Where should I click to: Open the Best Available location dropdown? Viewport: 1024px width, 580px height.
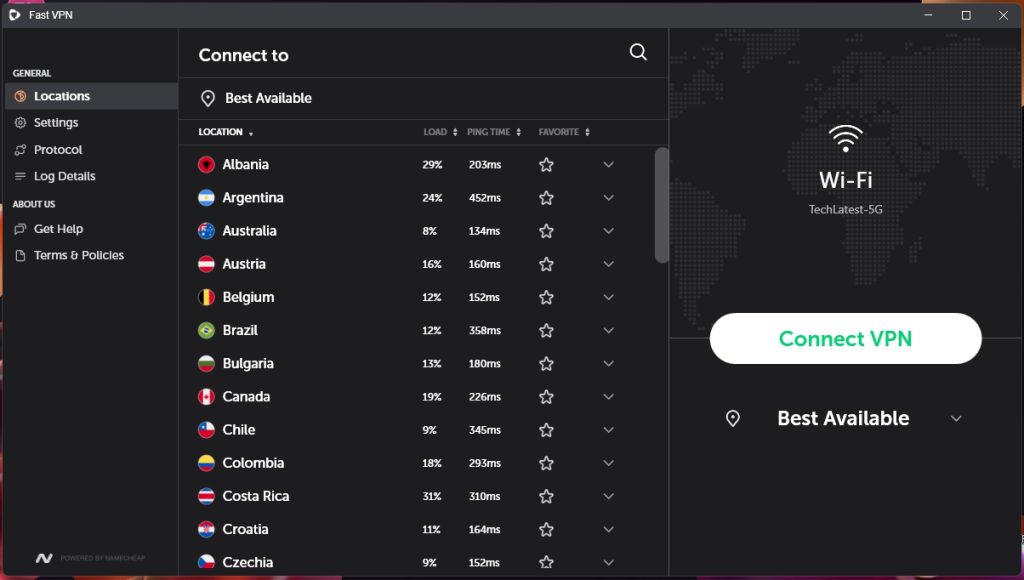[955, 419]
